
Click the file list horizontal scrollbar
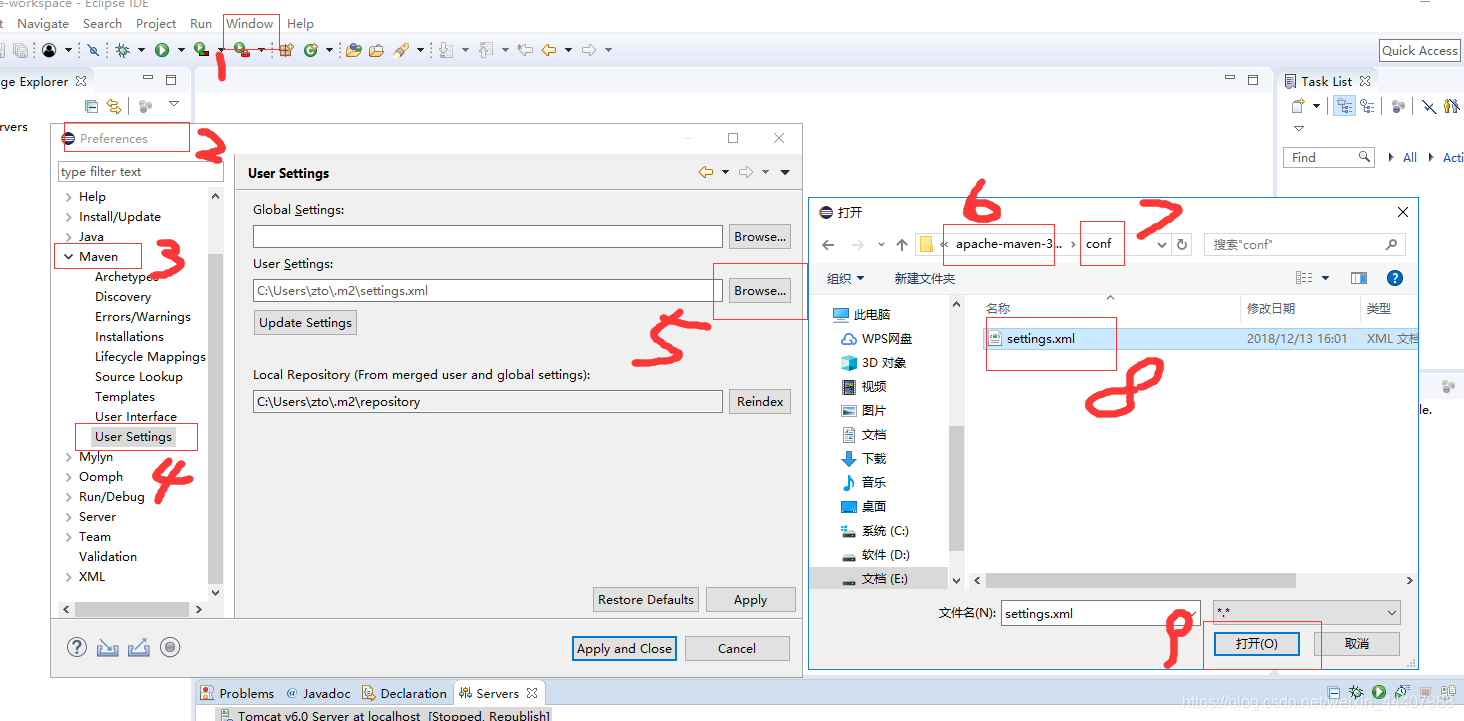click(1140, 581)
